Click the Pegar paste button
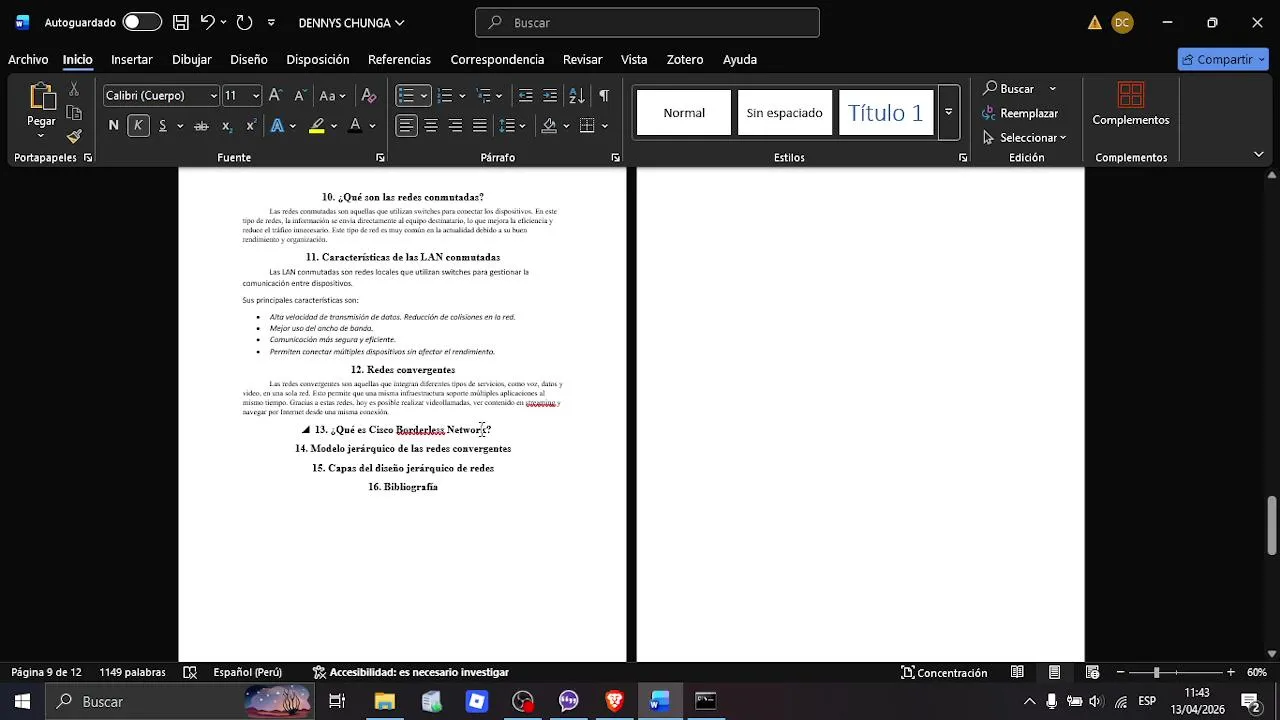1280x720 pixels. coord(41,110)
